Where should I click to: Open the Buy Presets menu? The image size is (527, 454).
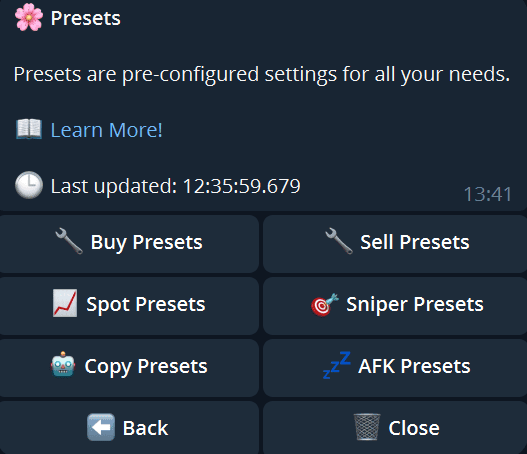[x=129, y=244]
